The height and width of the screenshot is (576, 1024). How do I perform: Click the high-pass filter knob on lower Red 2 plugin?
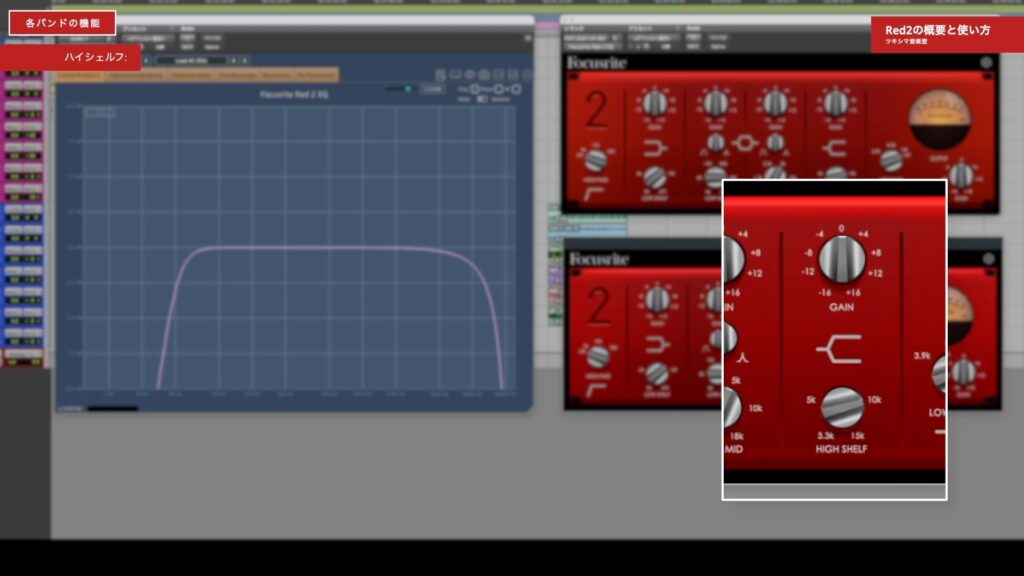[x=598, y=357]
